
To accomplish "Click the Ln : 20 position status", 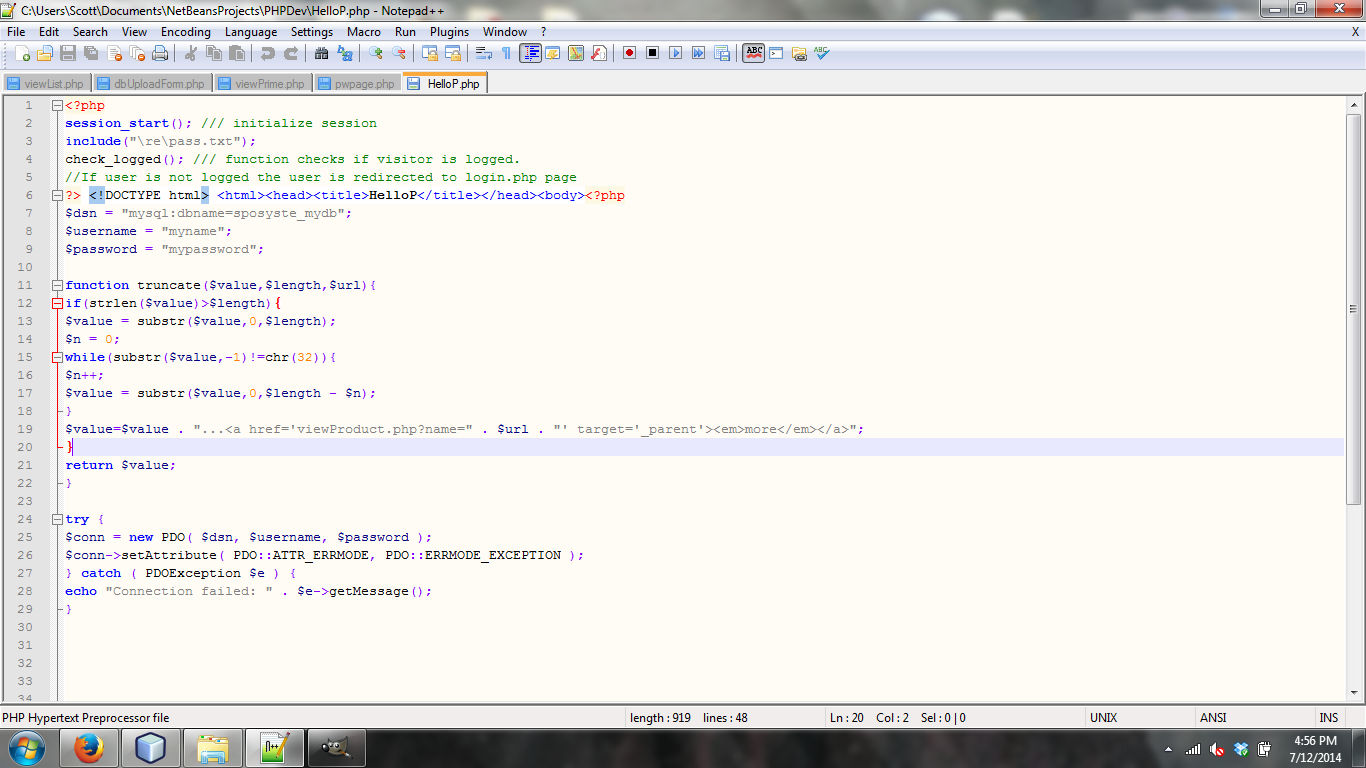I will tap(847, 717).
